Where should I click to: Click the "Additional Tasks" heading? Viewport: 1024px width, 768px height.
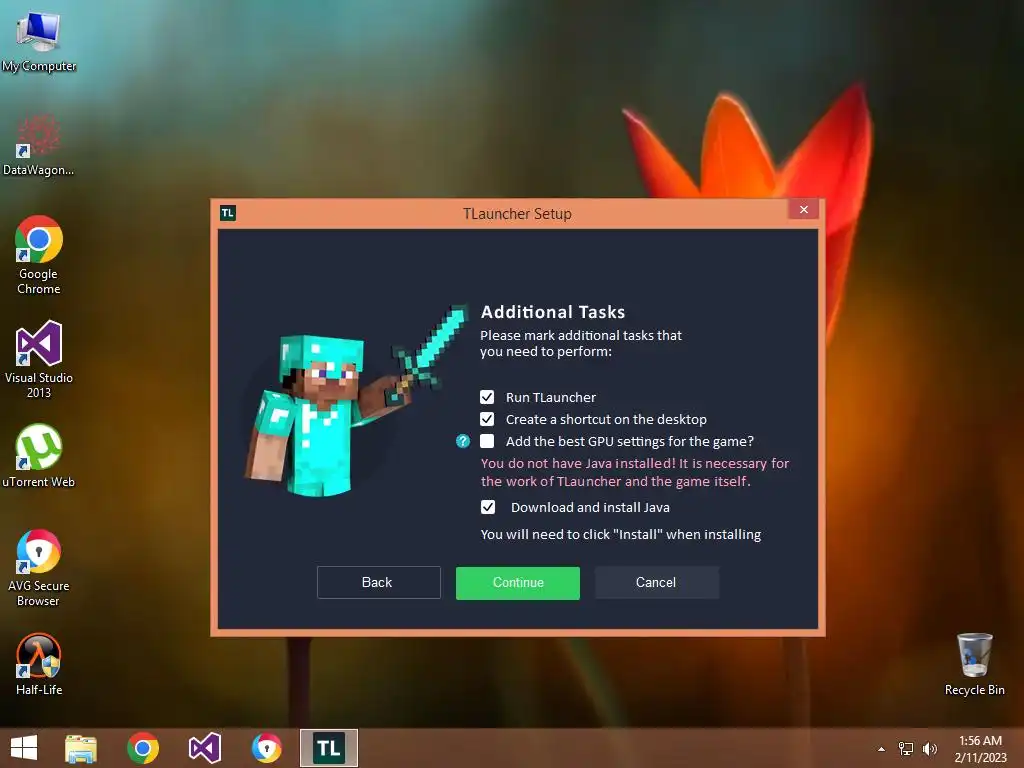[553, 312]
